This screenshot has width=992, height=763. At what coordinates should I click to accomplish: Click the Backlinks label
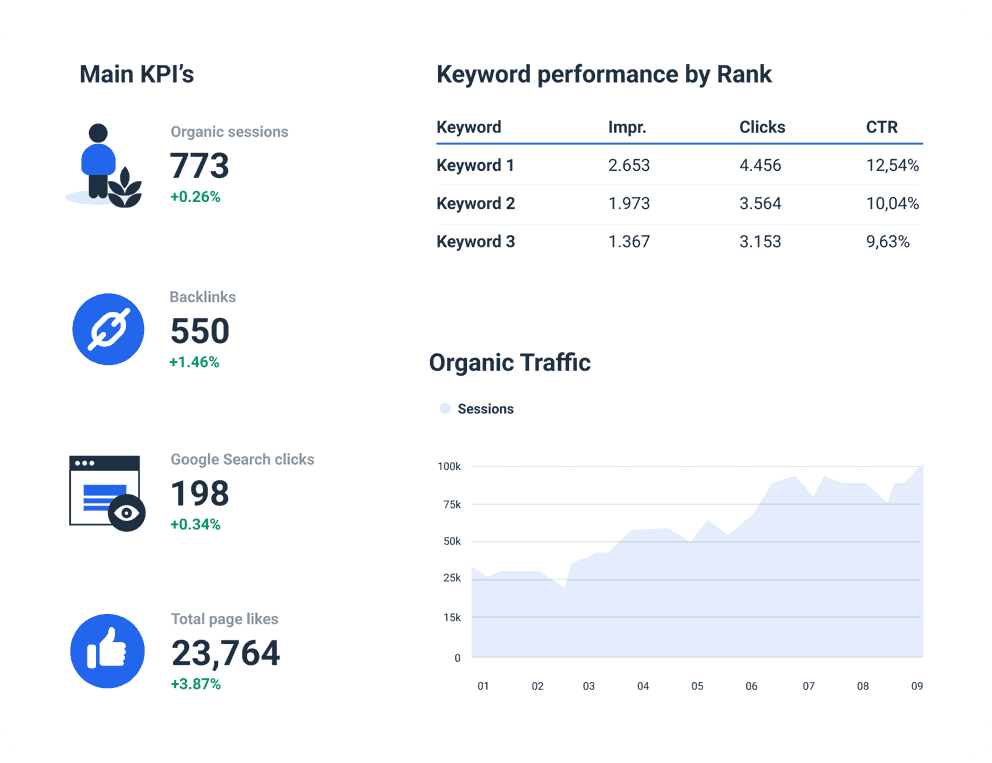[x=202, y=297]
